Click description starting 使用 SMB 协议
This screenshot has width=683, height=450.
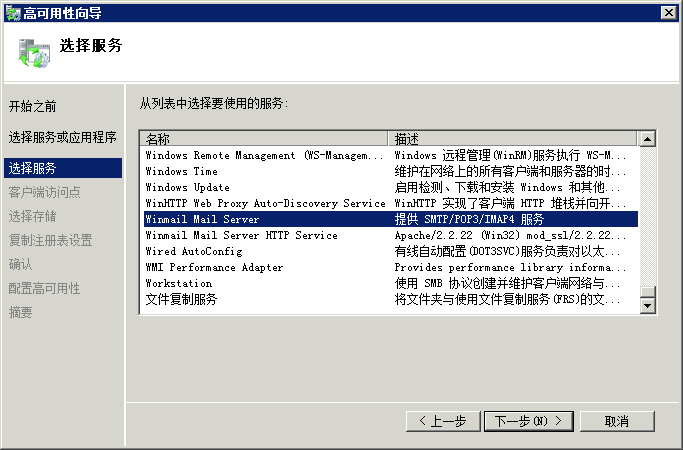[x=507, y=284]
